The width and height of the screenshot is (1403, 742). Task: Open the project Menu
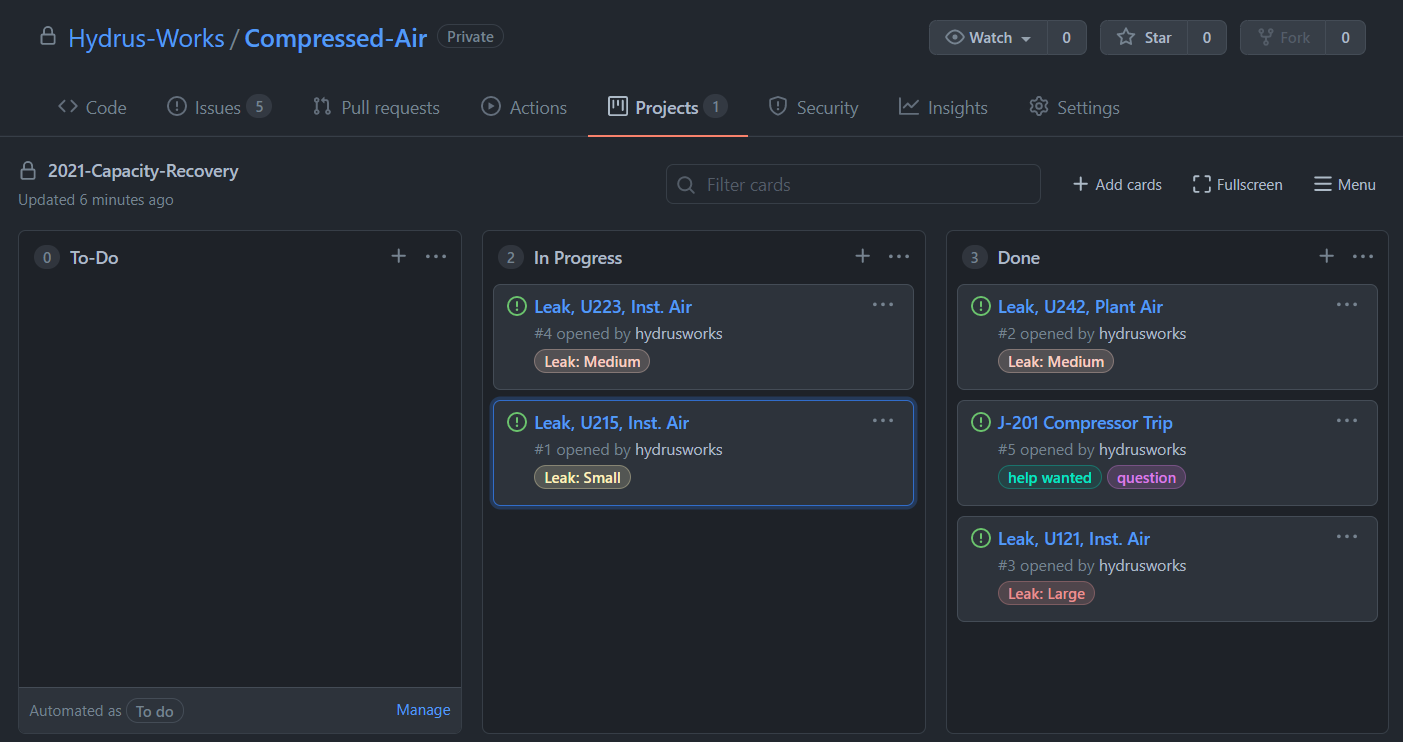click(1345, 185)
